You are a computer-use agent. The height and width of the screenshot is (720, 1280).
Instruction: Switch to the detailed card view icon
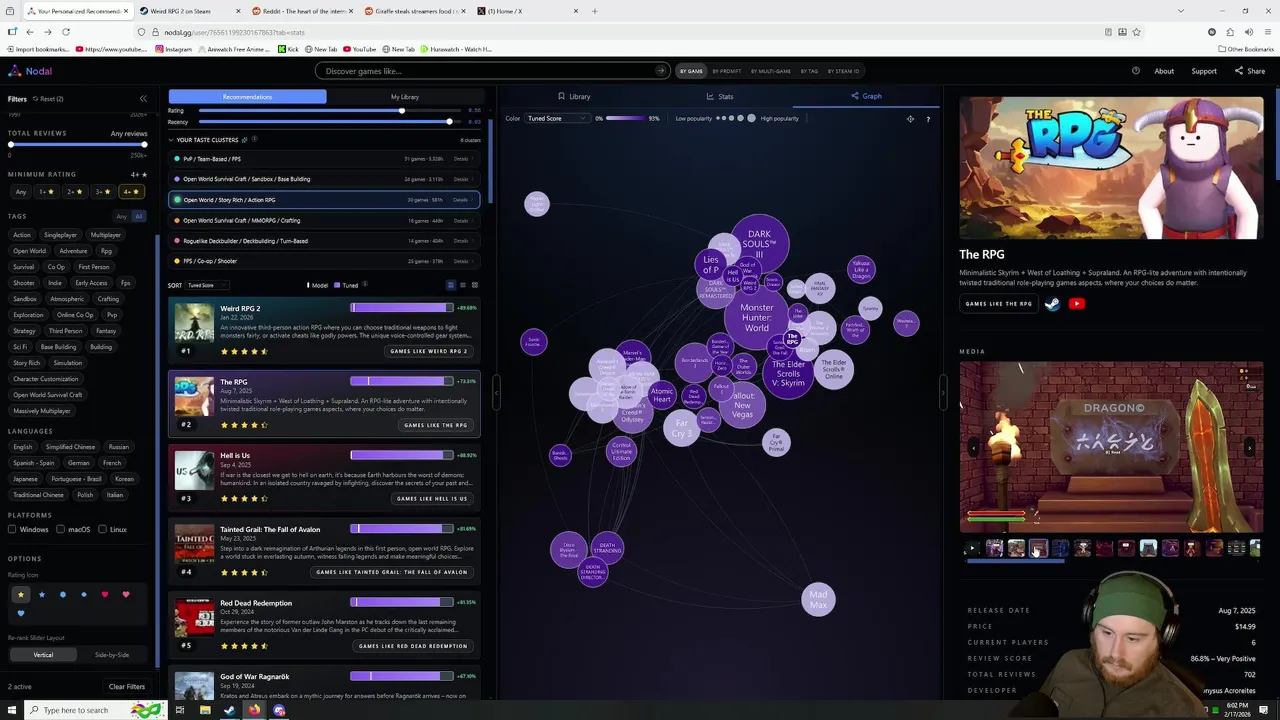click(x=450, y=285)
